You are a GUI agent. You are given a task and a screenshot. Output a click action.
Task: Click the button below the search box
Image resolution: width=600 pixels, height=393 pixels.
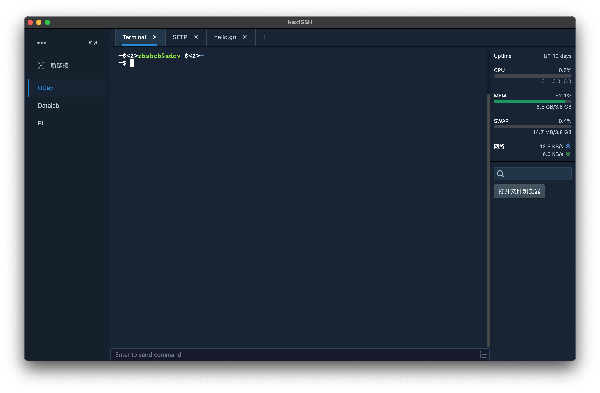pos(519,191)
